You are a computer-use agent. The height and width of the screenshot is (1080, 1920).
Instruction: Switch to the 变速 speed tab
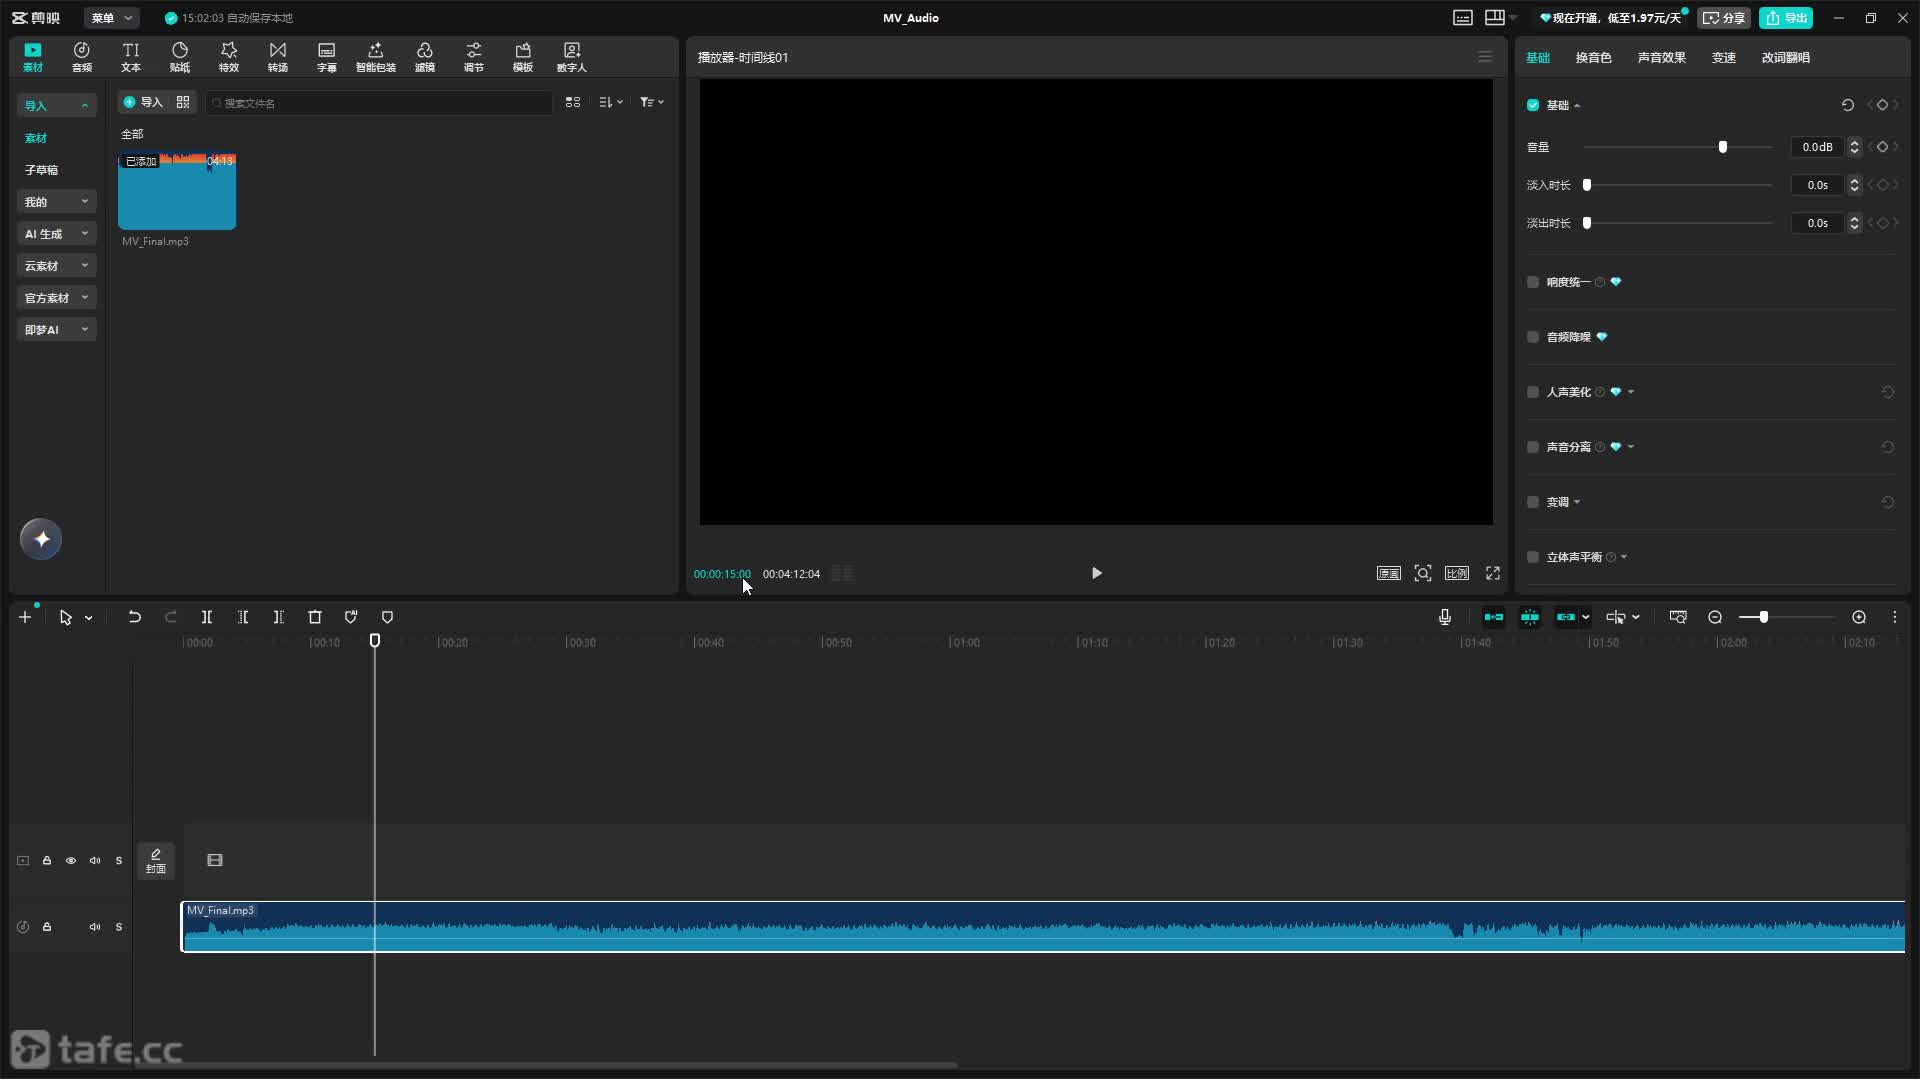point(1724,58)
